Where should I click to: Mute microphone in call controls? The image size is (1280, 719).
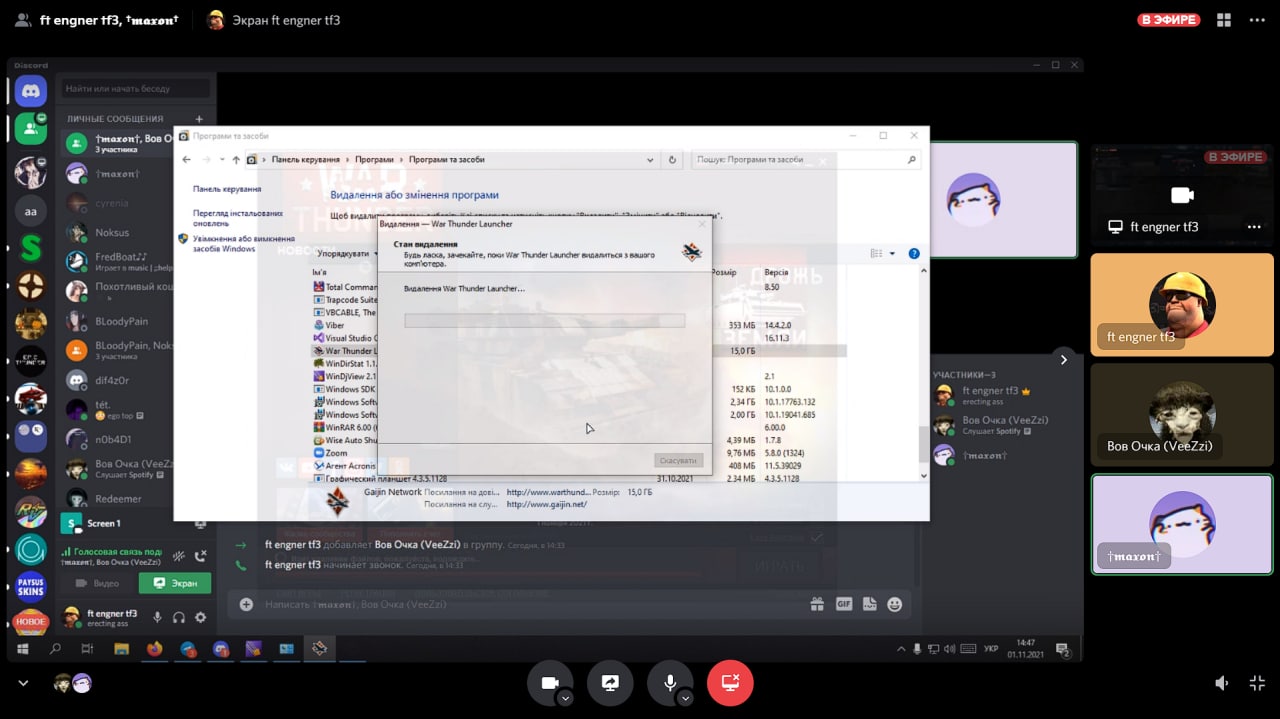670,682
